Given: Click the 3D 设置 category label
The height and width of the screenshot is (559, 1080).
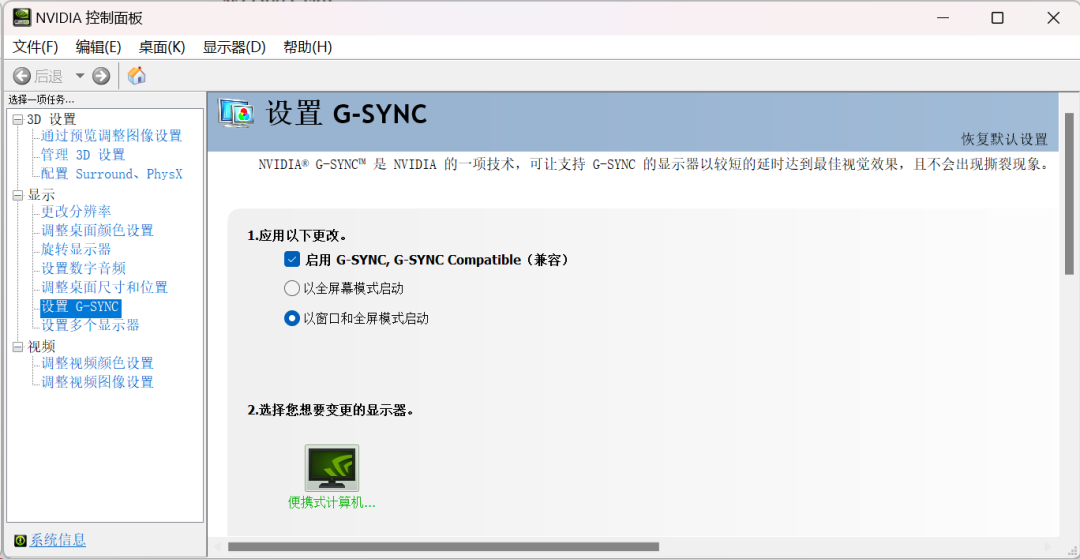Looking at the screenshot, I should pos(52,120).
